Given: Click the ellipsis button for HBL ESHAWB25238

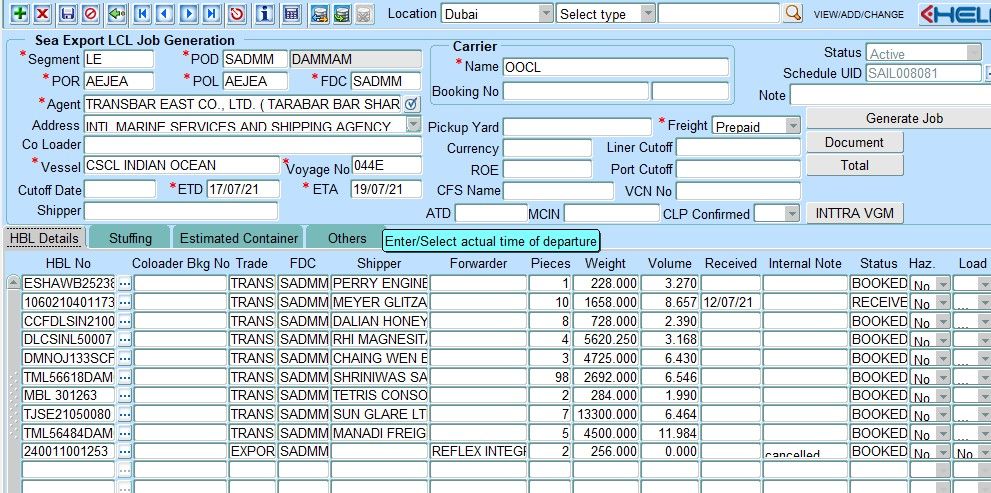Looking at the screenshot, I should point(125,283).
